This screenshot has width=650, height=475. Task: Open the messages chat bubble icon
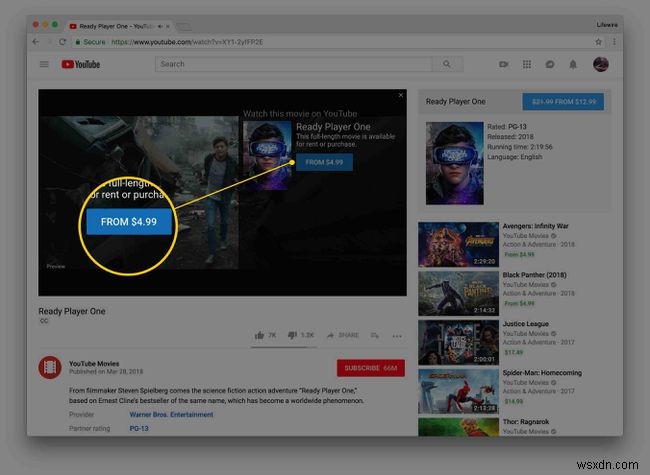[x=550, y=64]
